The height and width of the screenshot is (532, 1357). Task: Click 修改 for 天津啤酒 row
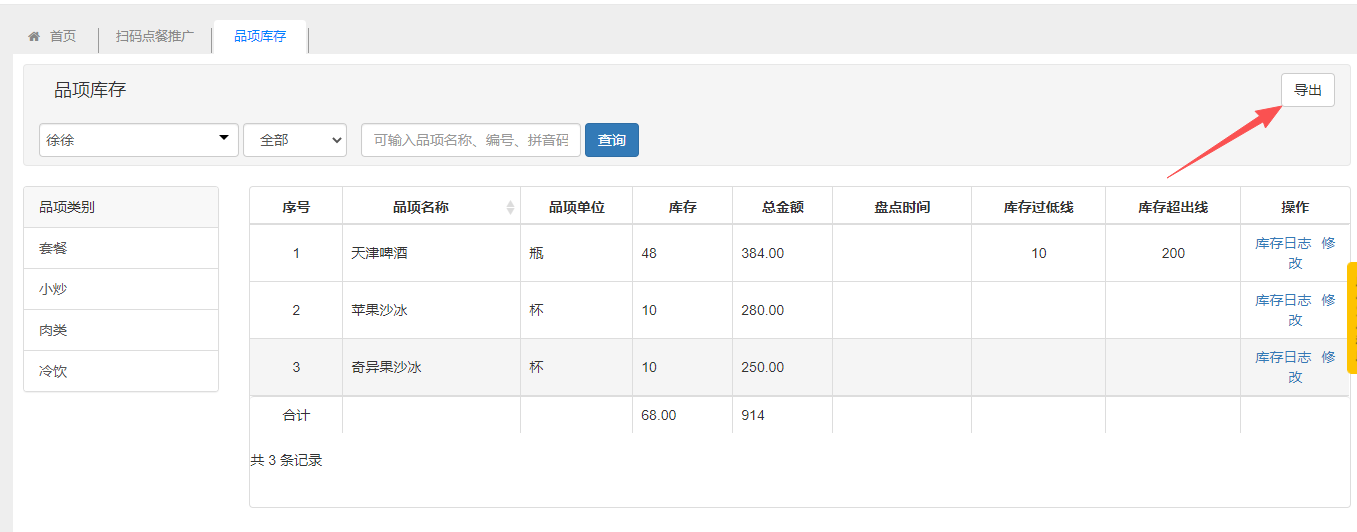pos(1328,243)
